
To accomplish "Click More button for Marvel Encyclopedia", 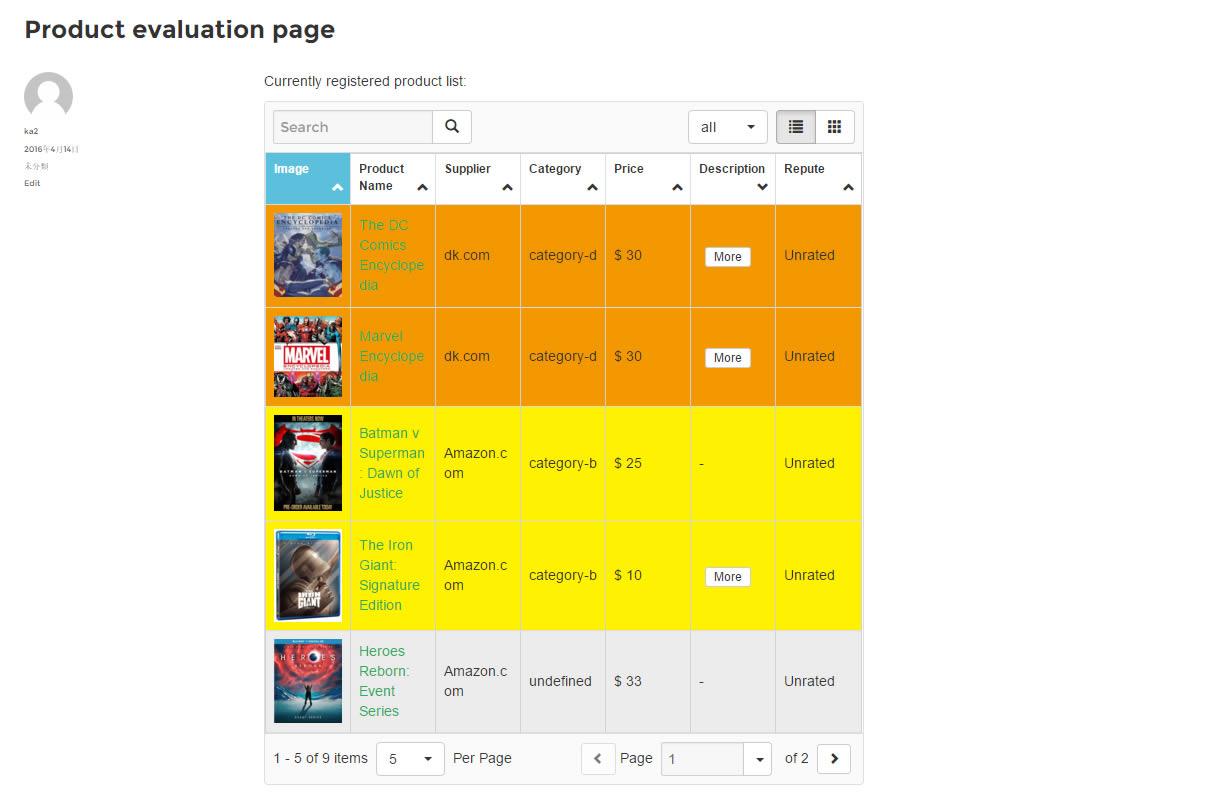I will 728,357.
